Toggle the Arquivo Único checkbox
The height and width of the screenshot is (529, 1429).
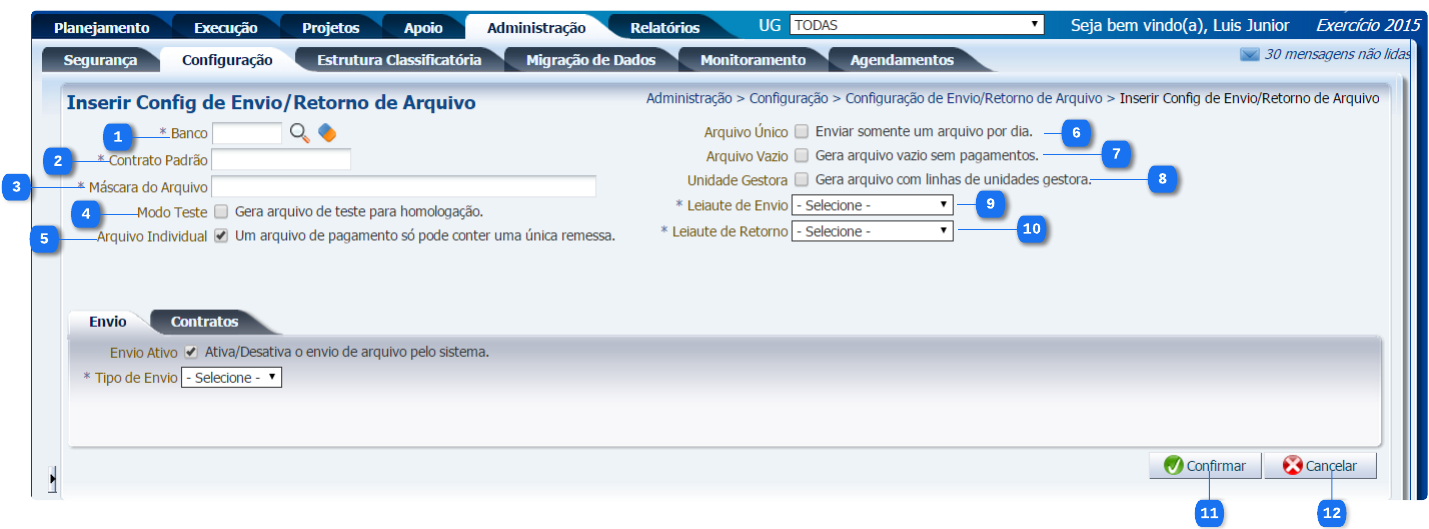click(801, 131)
